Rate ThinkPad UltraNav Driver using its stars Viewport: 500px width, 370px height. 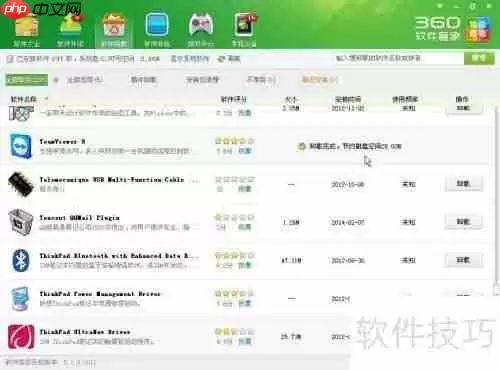click(235, 332)
